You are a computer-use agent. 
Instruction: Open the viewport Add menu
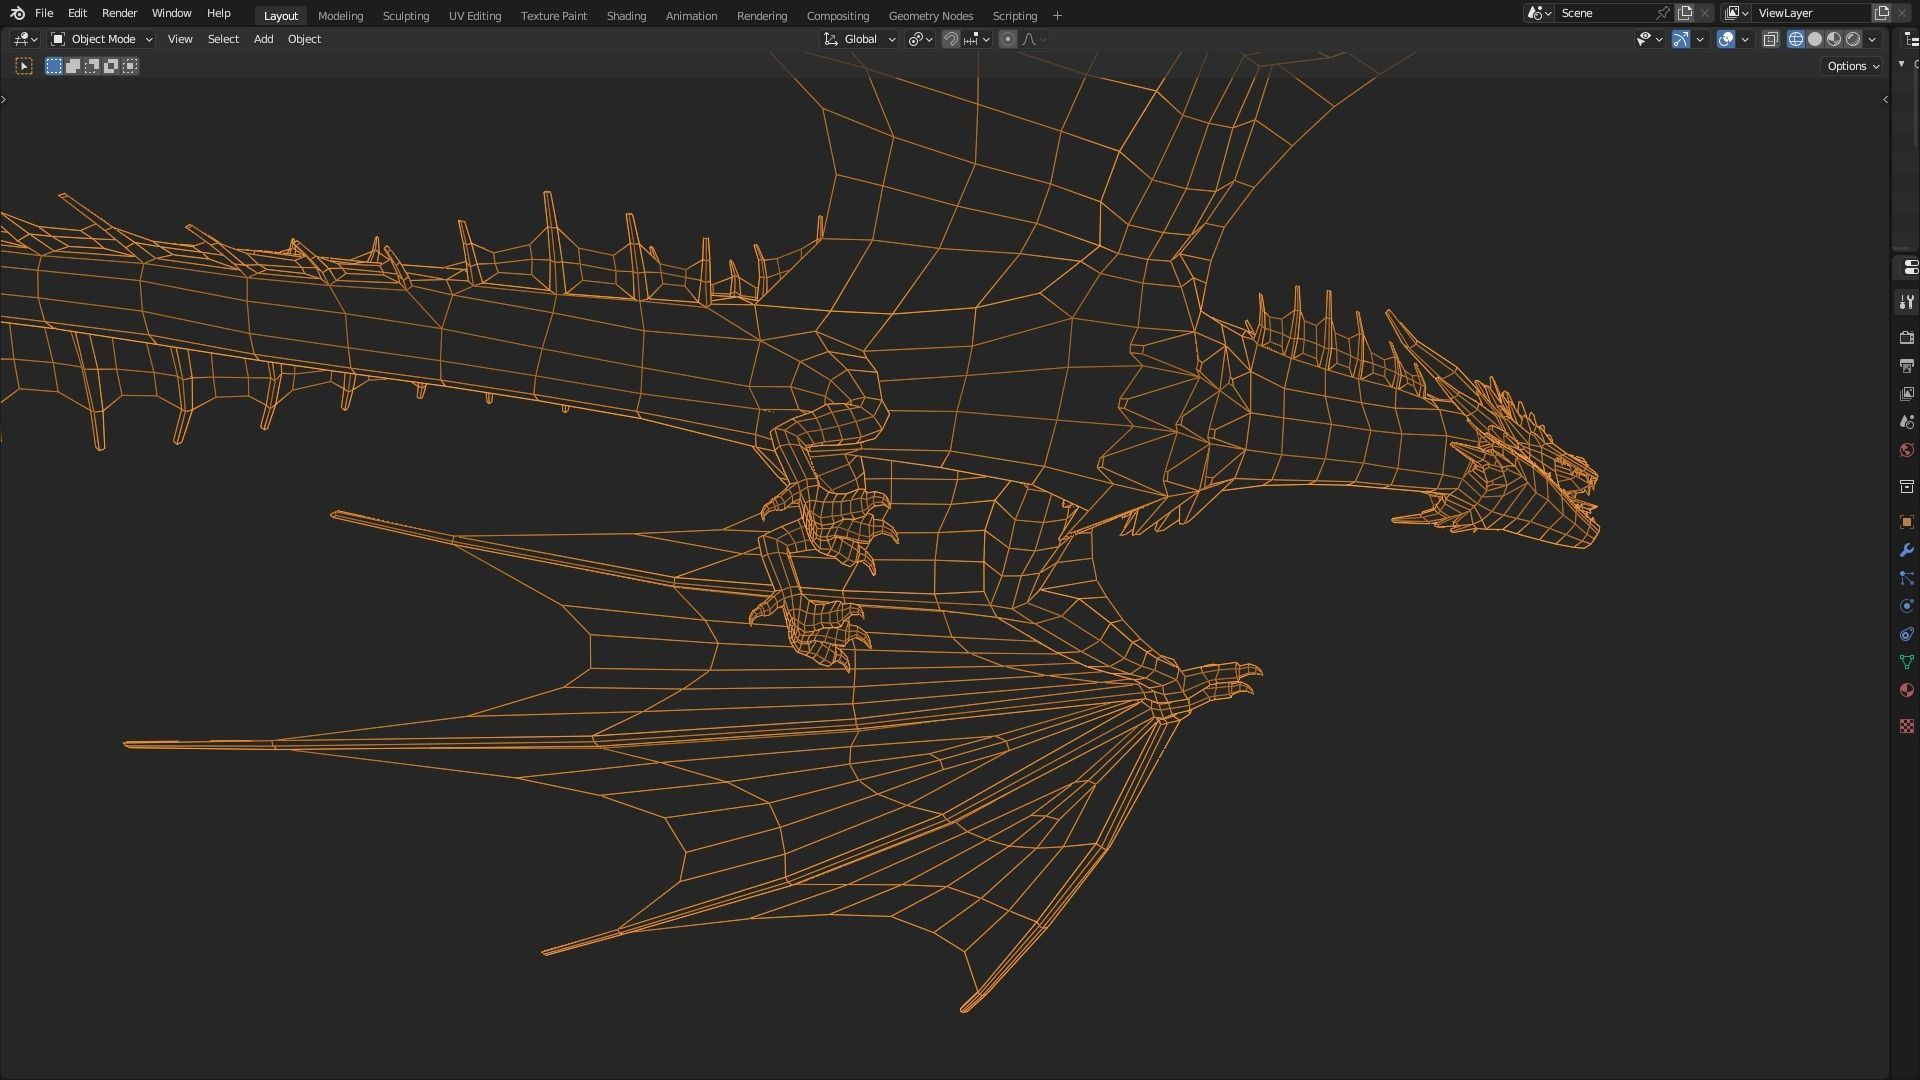(x=263, y=39)
